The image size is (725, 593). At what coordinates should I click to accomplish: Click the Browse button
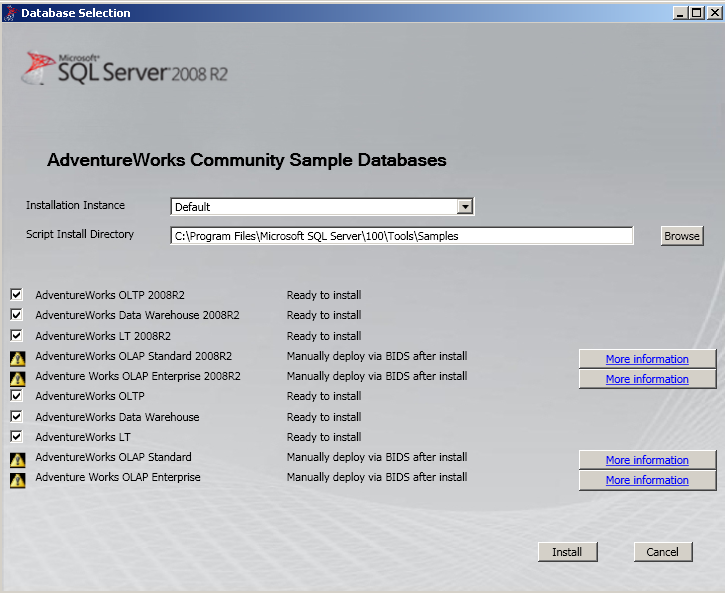coord(682,236)
